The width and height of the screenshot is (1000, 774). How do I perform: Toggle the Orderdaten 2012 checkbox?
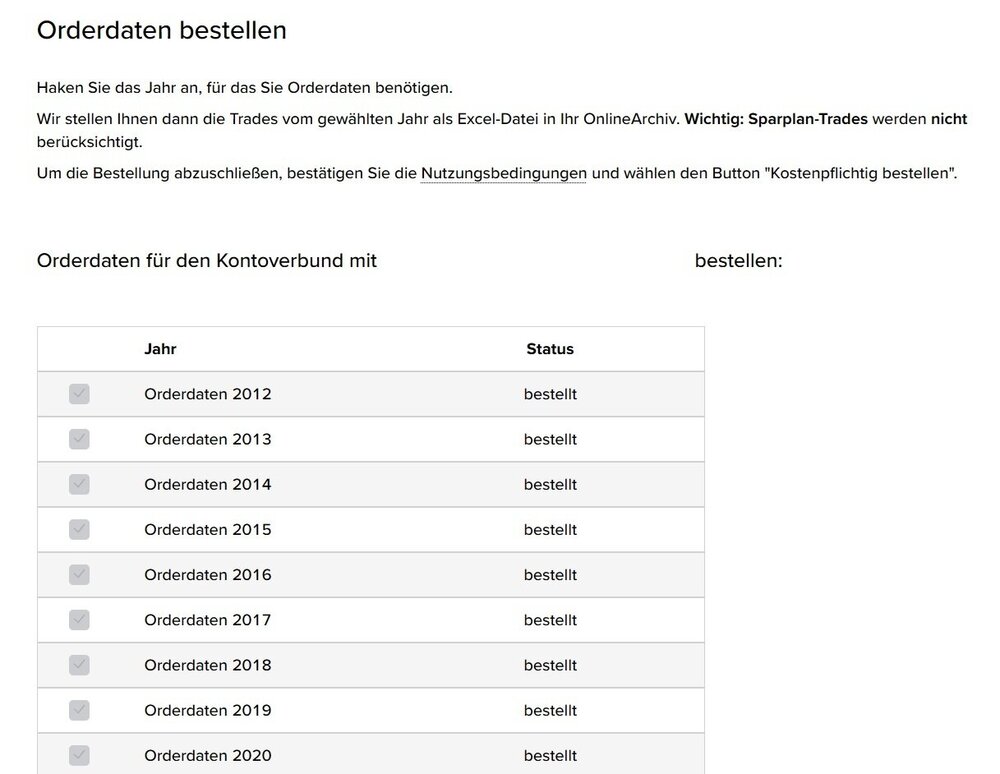79,394
